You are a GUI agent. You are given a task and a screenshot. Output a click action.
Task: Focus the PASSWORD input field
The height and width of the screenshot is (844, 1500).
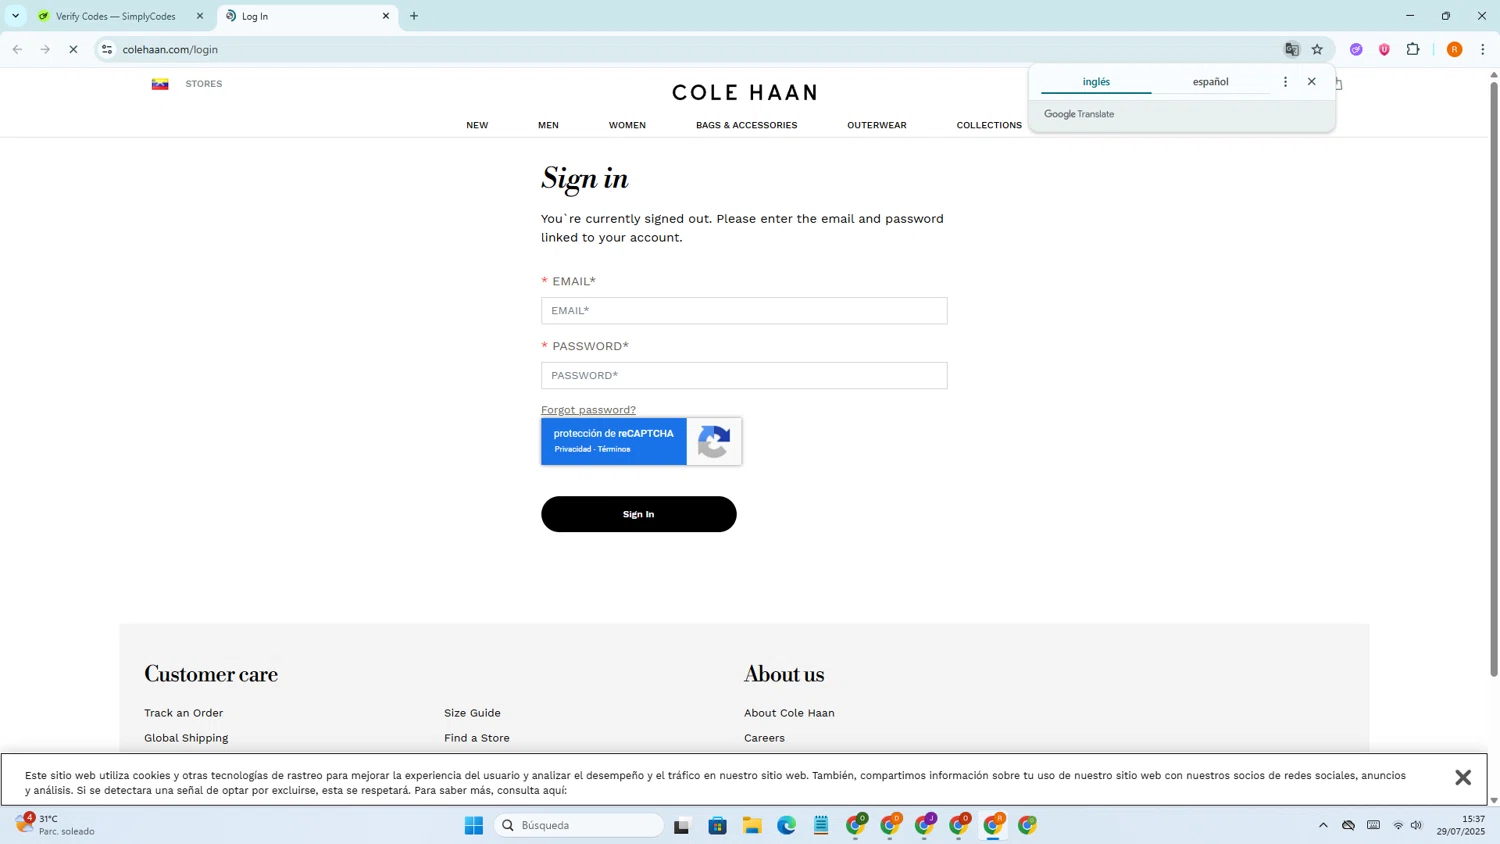click(744, 376)
